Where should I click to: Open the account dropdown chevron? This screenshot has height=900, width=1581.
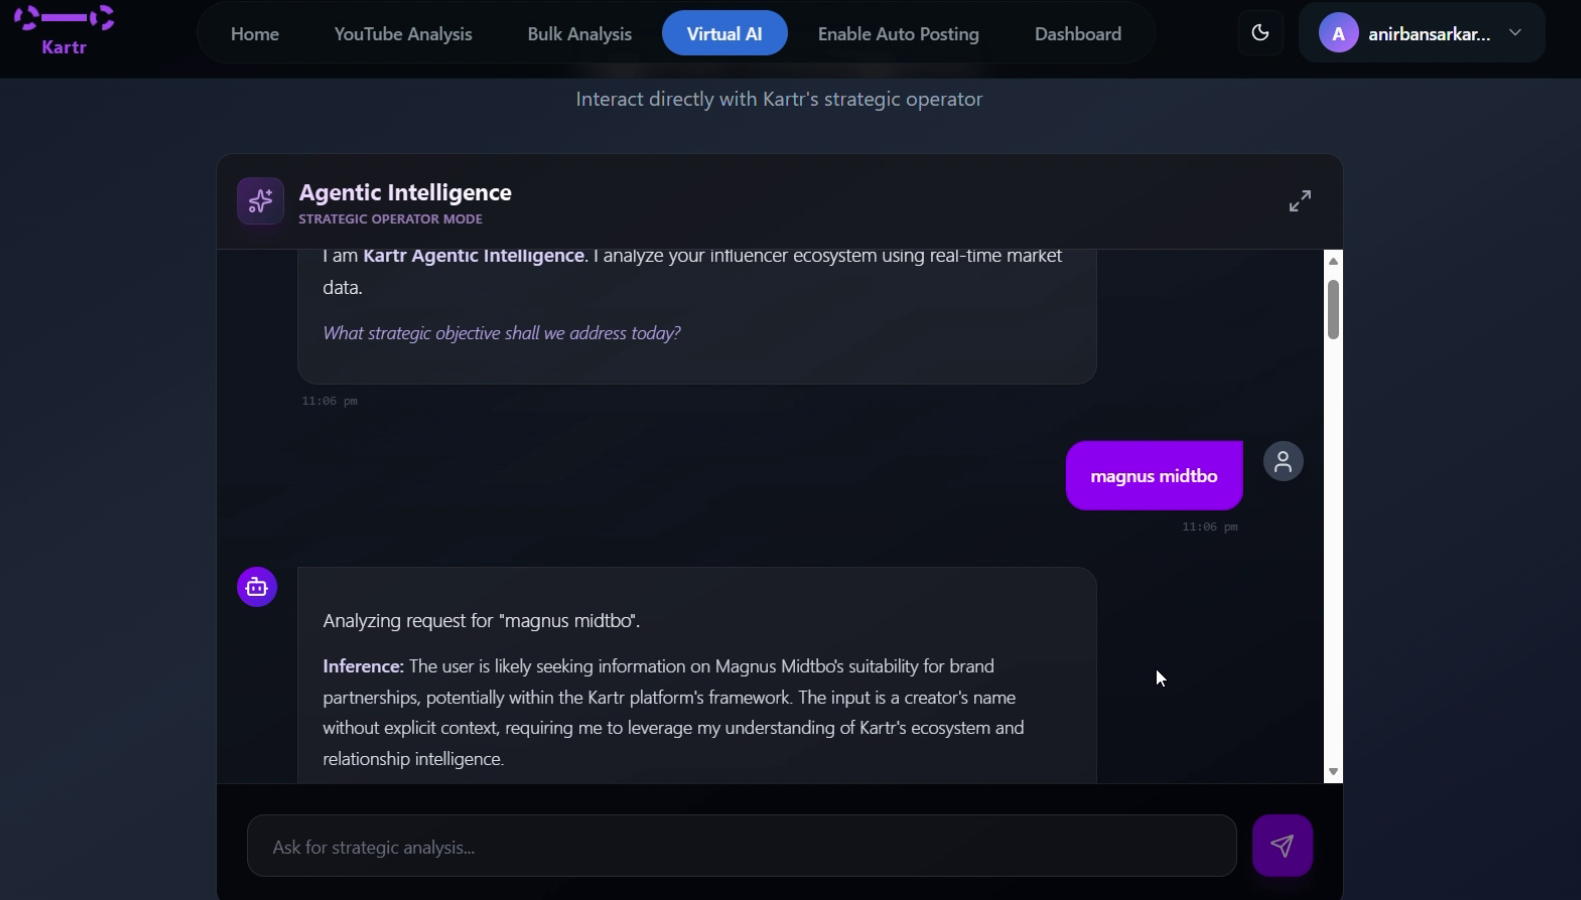pyautogui.click(x=1515, y=33)
